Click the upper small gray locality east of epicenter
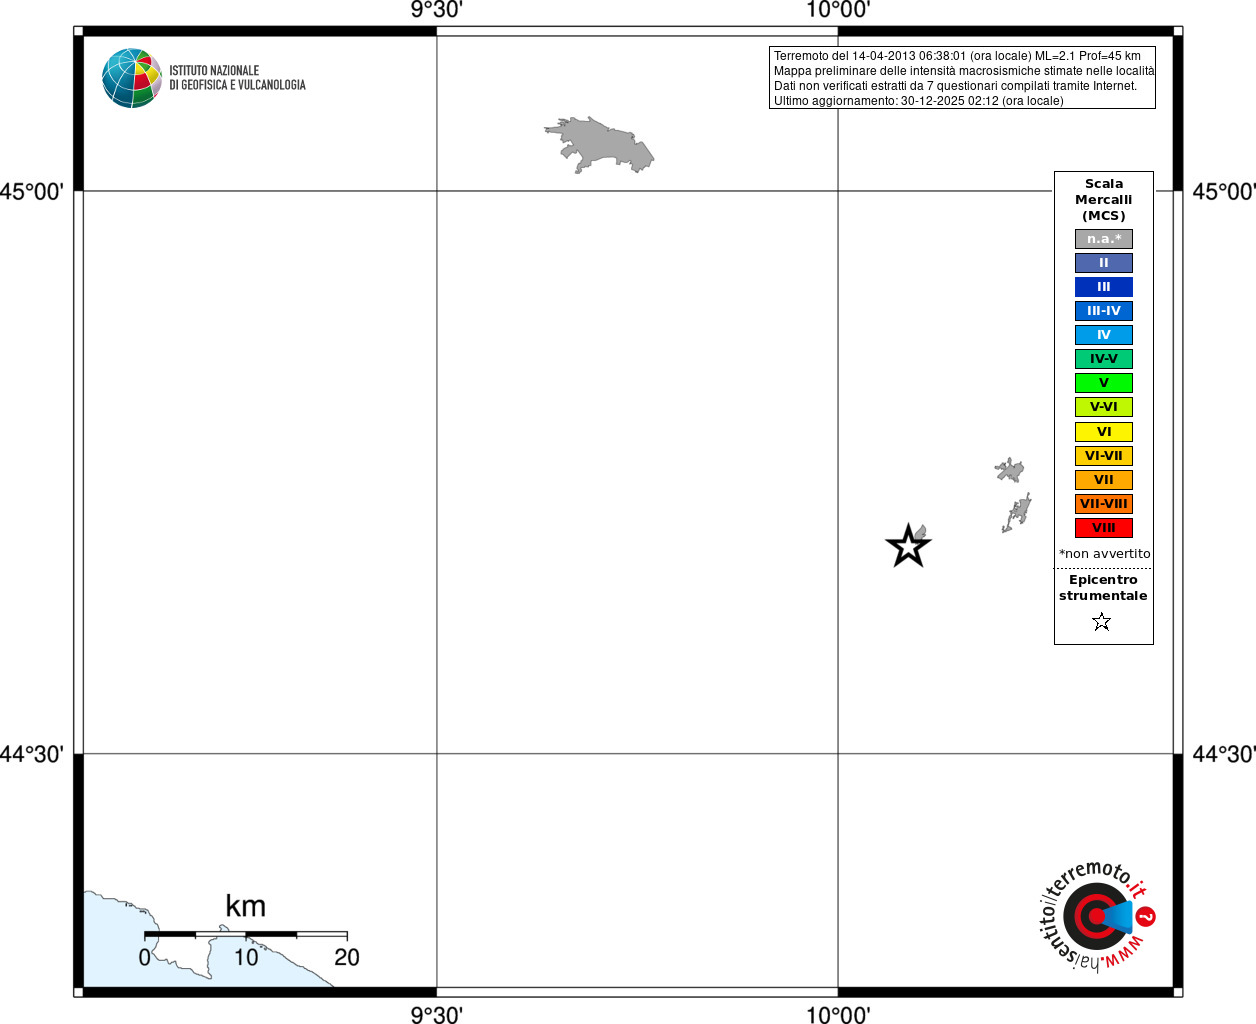The height and width of the screenshot is (1024, 1256). 1010,470
